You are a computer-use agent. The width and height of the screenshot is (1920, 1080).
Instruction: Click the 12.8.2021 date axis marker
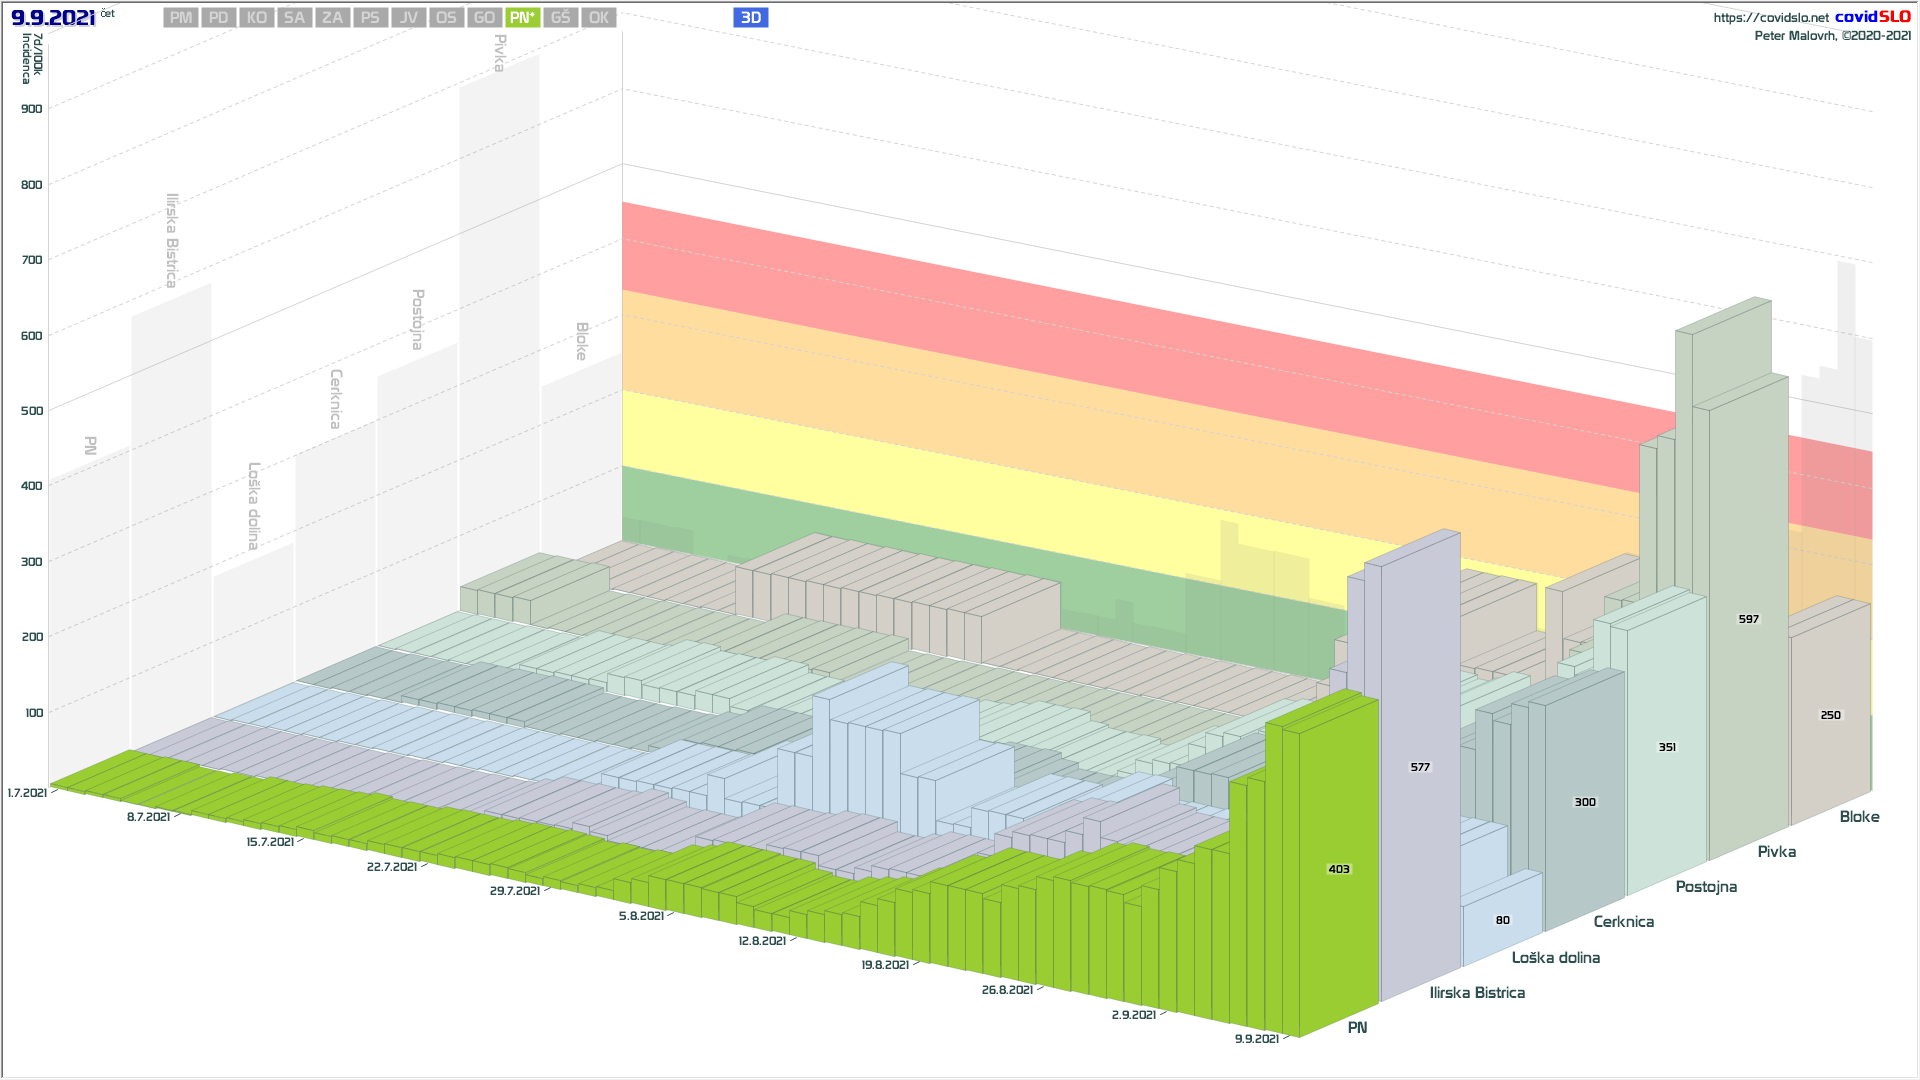762,941
